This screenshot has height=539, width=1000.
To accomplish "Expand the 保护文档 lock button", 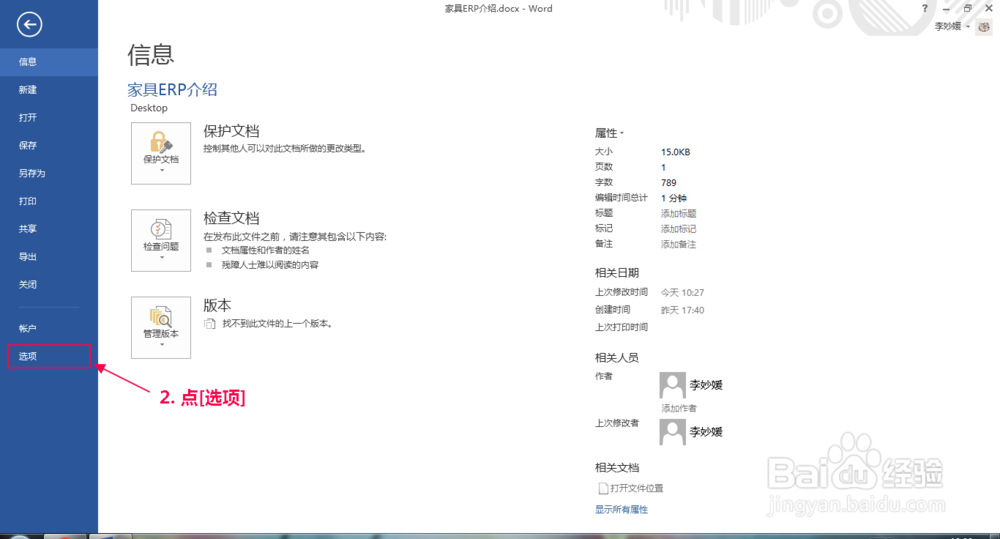I will tap(161, 154).
